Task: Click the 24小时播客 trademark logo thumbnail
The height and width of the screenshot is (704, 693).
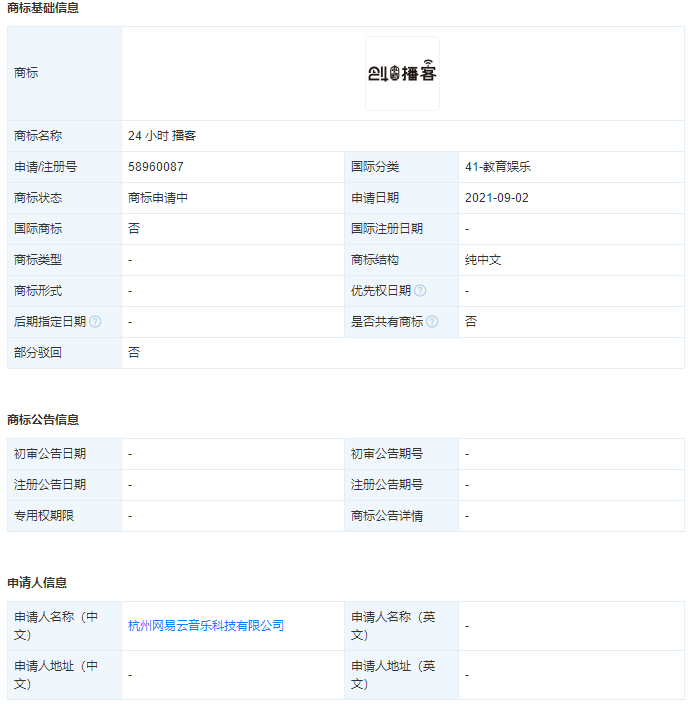Action: (402, 73)
